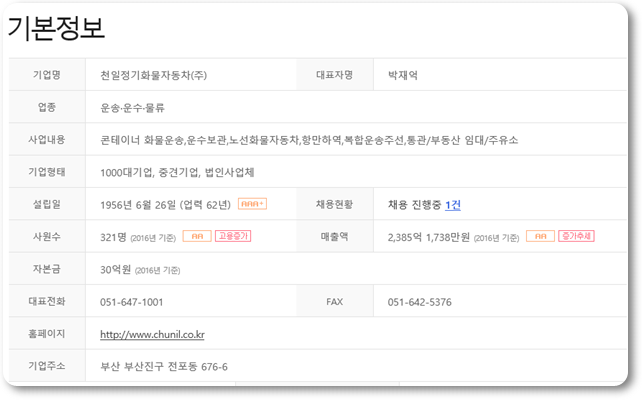Open the 1건 hiring in progress link

coord(453,205)
